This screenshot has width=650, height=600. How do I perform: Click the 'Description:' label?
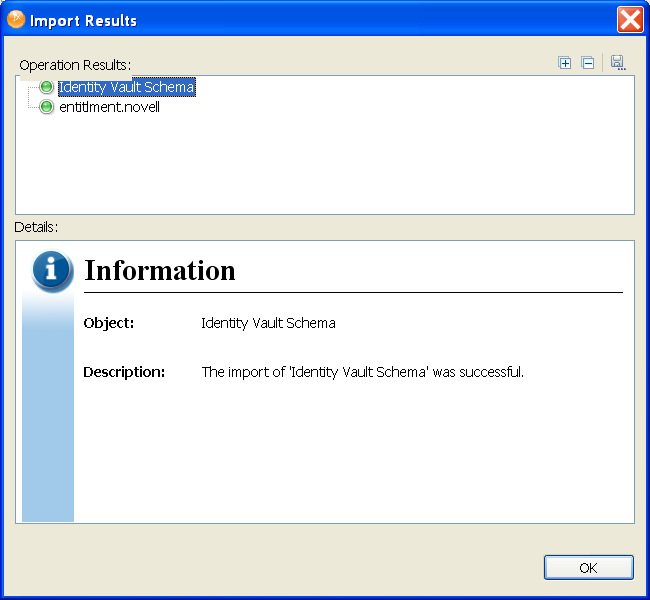click(x=124, y=372)
